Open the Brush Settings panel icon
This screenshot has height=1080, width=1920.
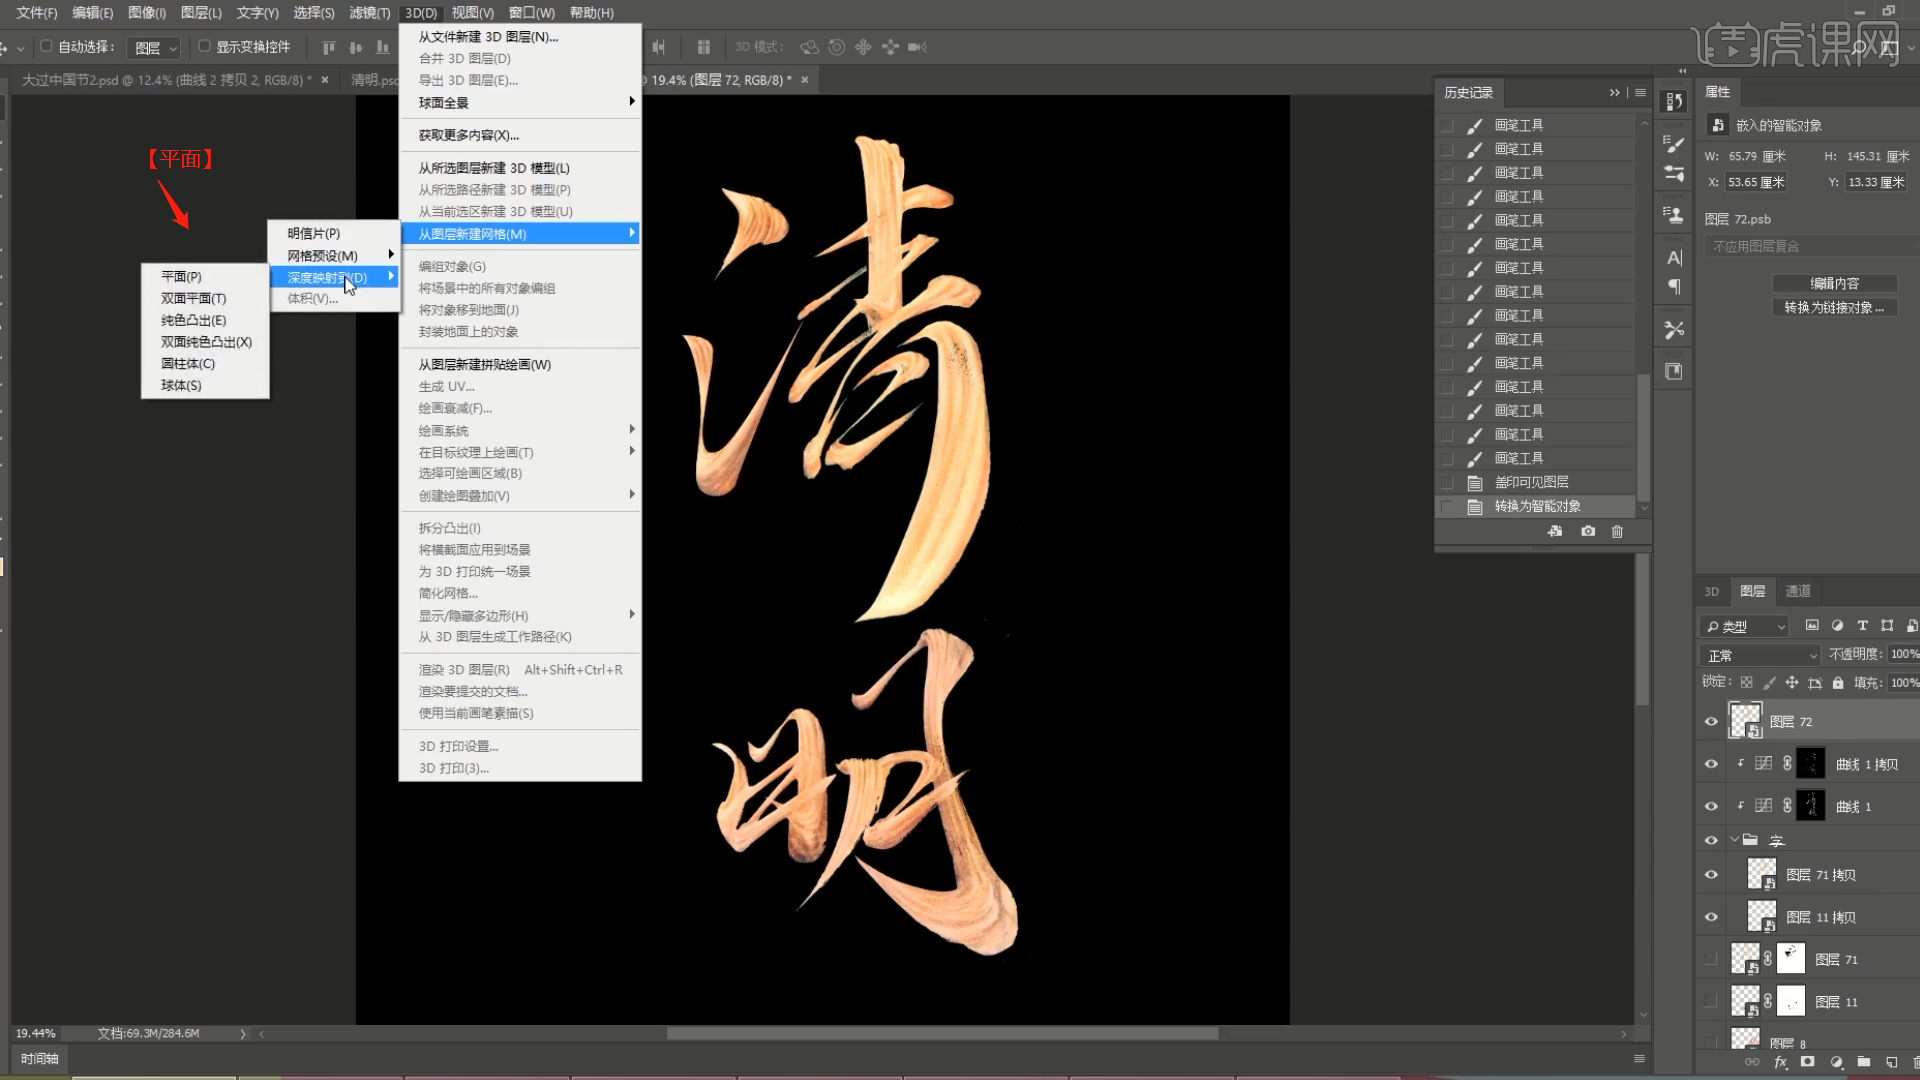1674,143
